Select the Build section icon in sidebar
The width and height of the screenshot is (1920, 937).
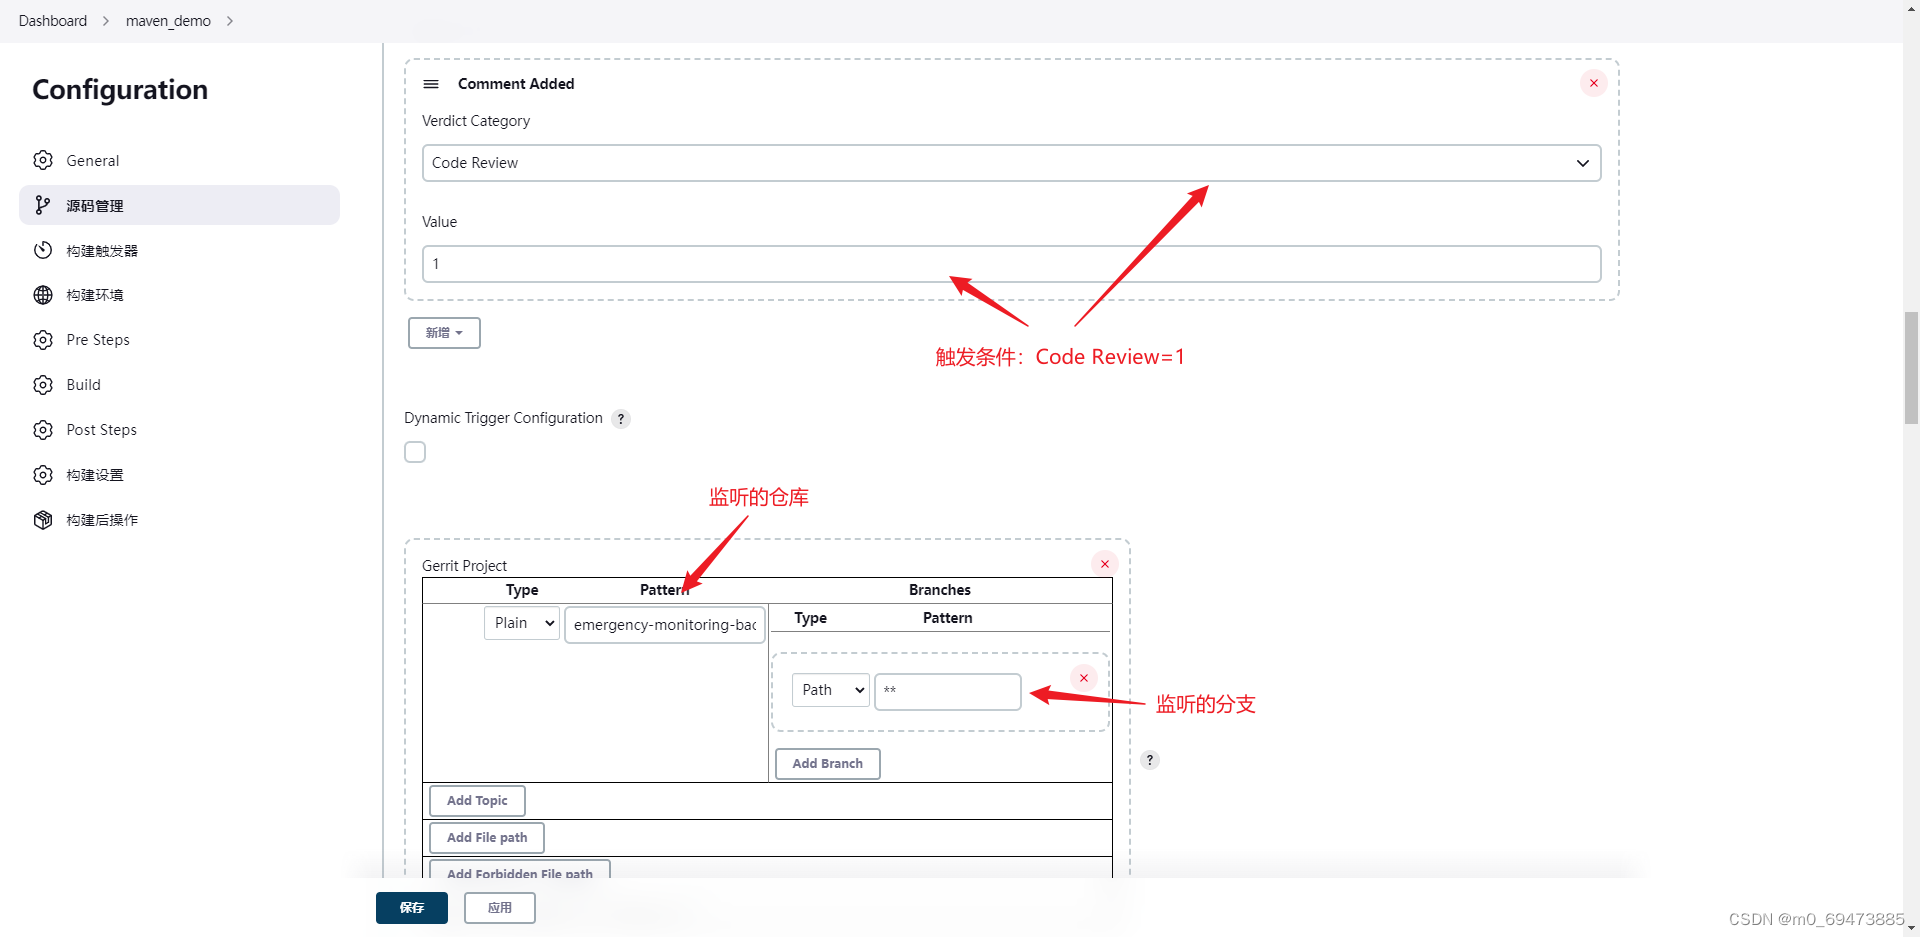pyautogui.click(x=43, y=384)
